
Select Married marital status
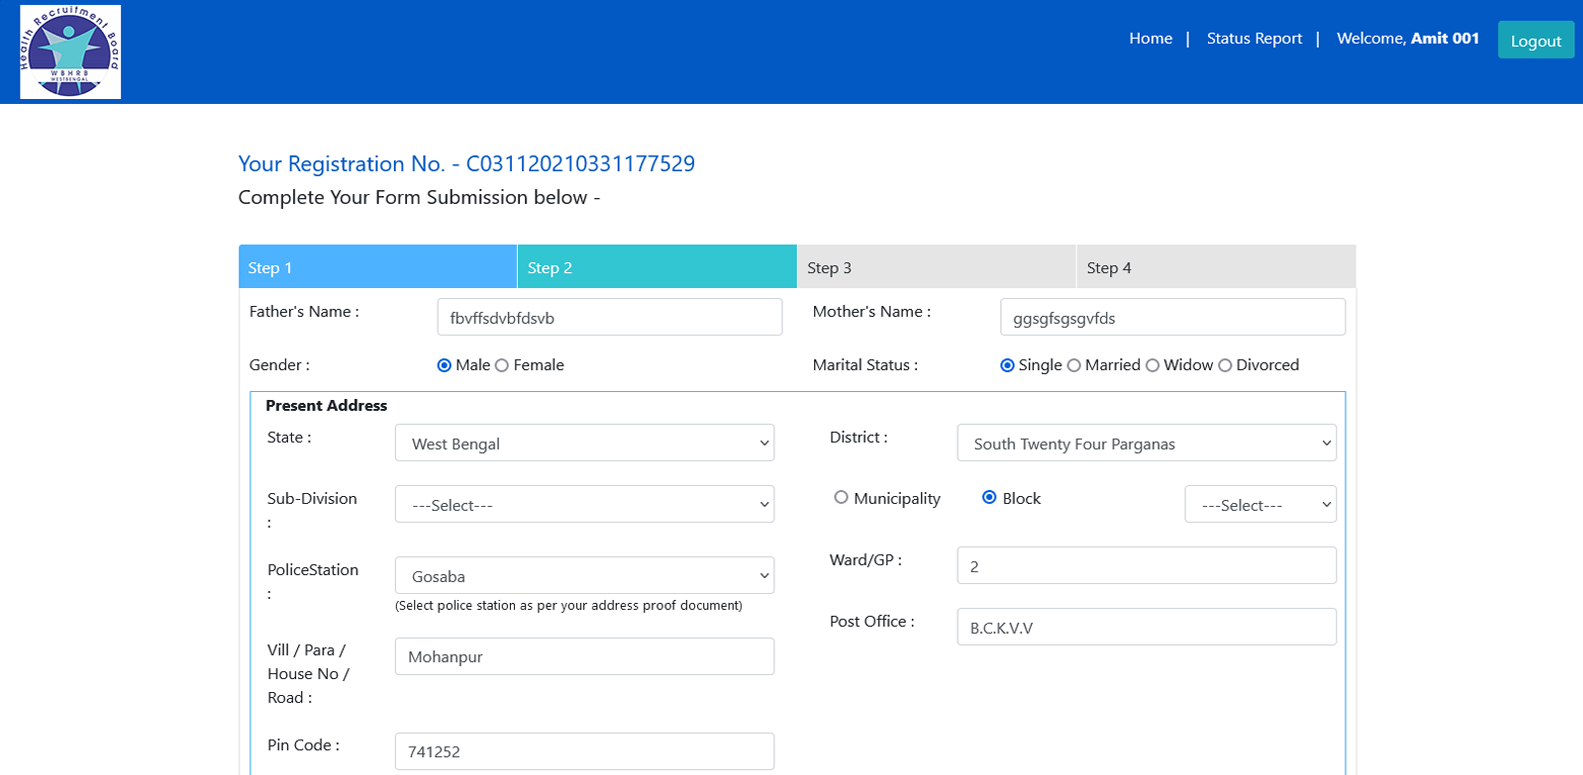tap(1074, 366)
